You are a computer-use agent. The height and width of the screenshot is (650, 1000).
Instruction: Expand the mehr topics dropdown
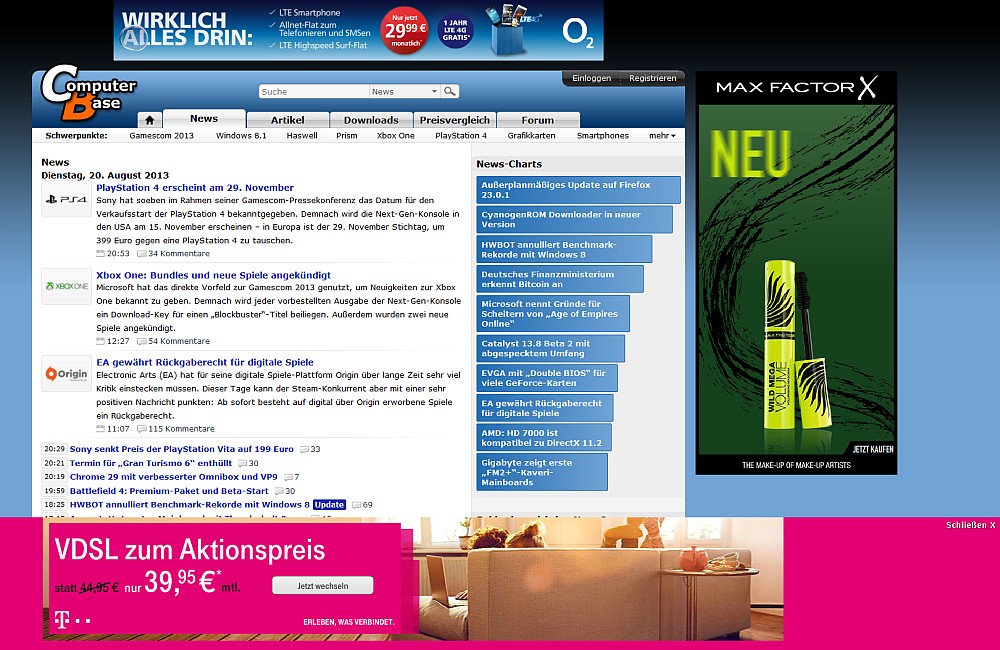point(662,135)
